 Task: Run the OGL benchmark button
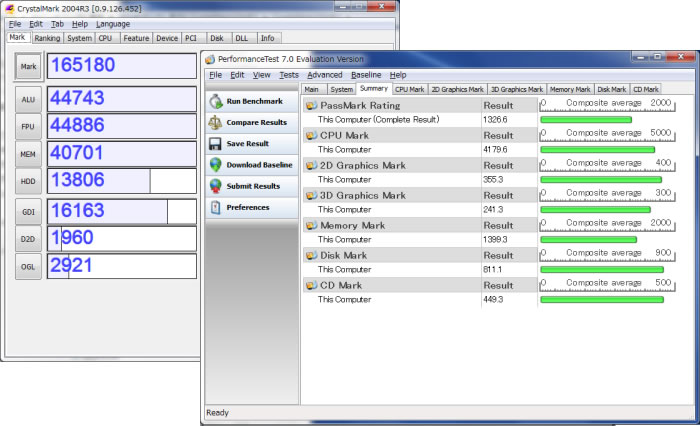click(28, 267)
